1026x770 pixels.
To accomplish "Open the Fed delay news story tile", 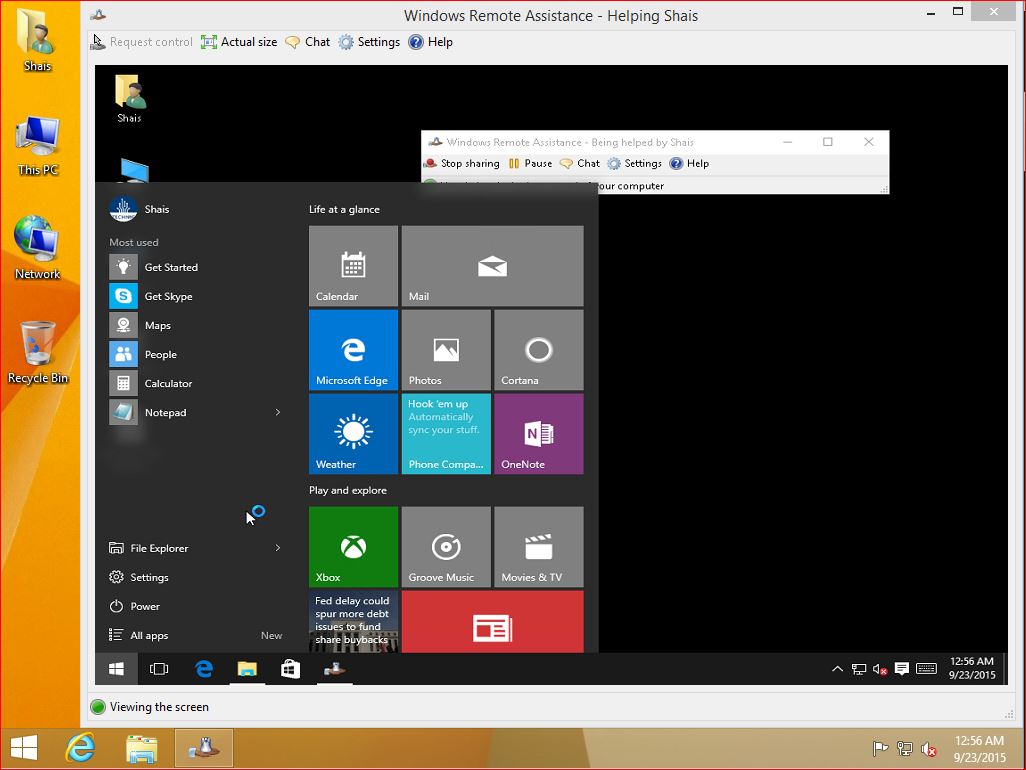I will [353, 621].
